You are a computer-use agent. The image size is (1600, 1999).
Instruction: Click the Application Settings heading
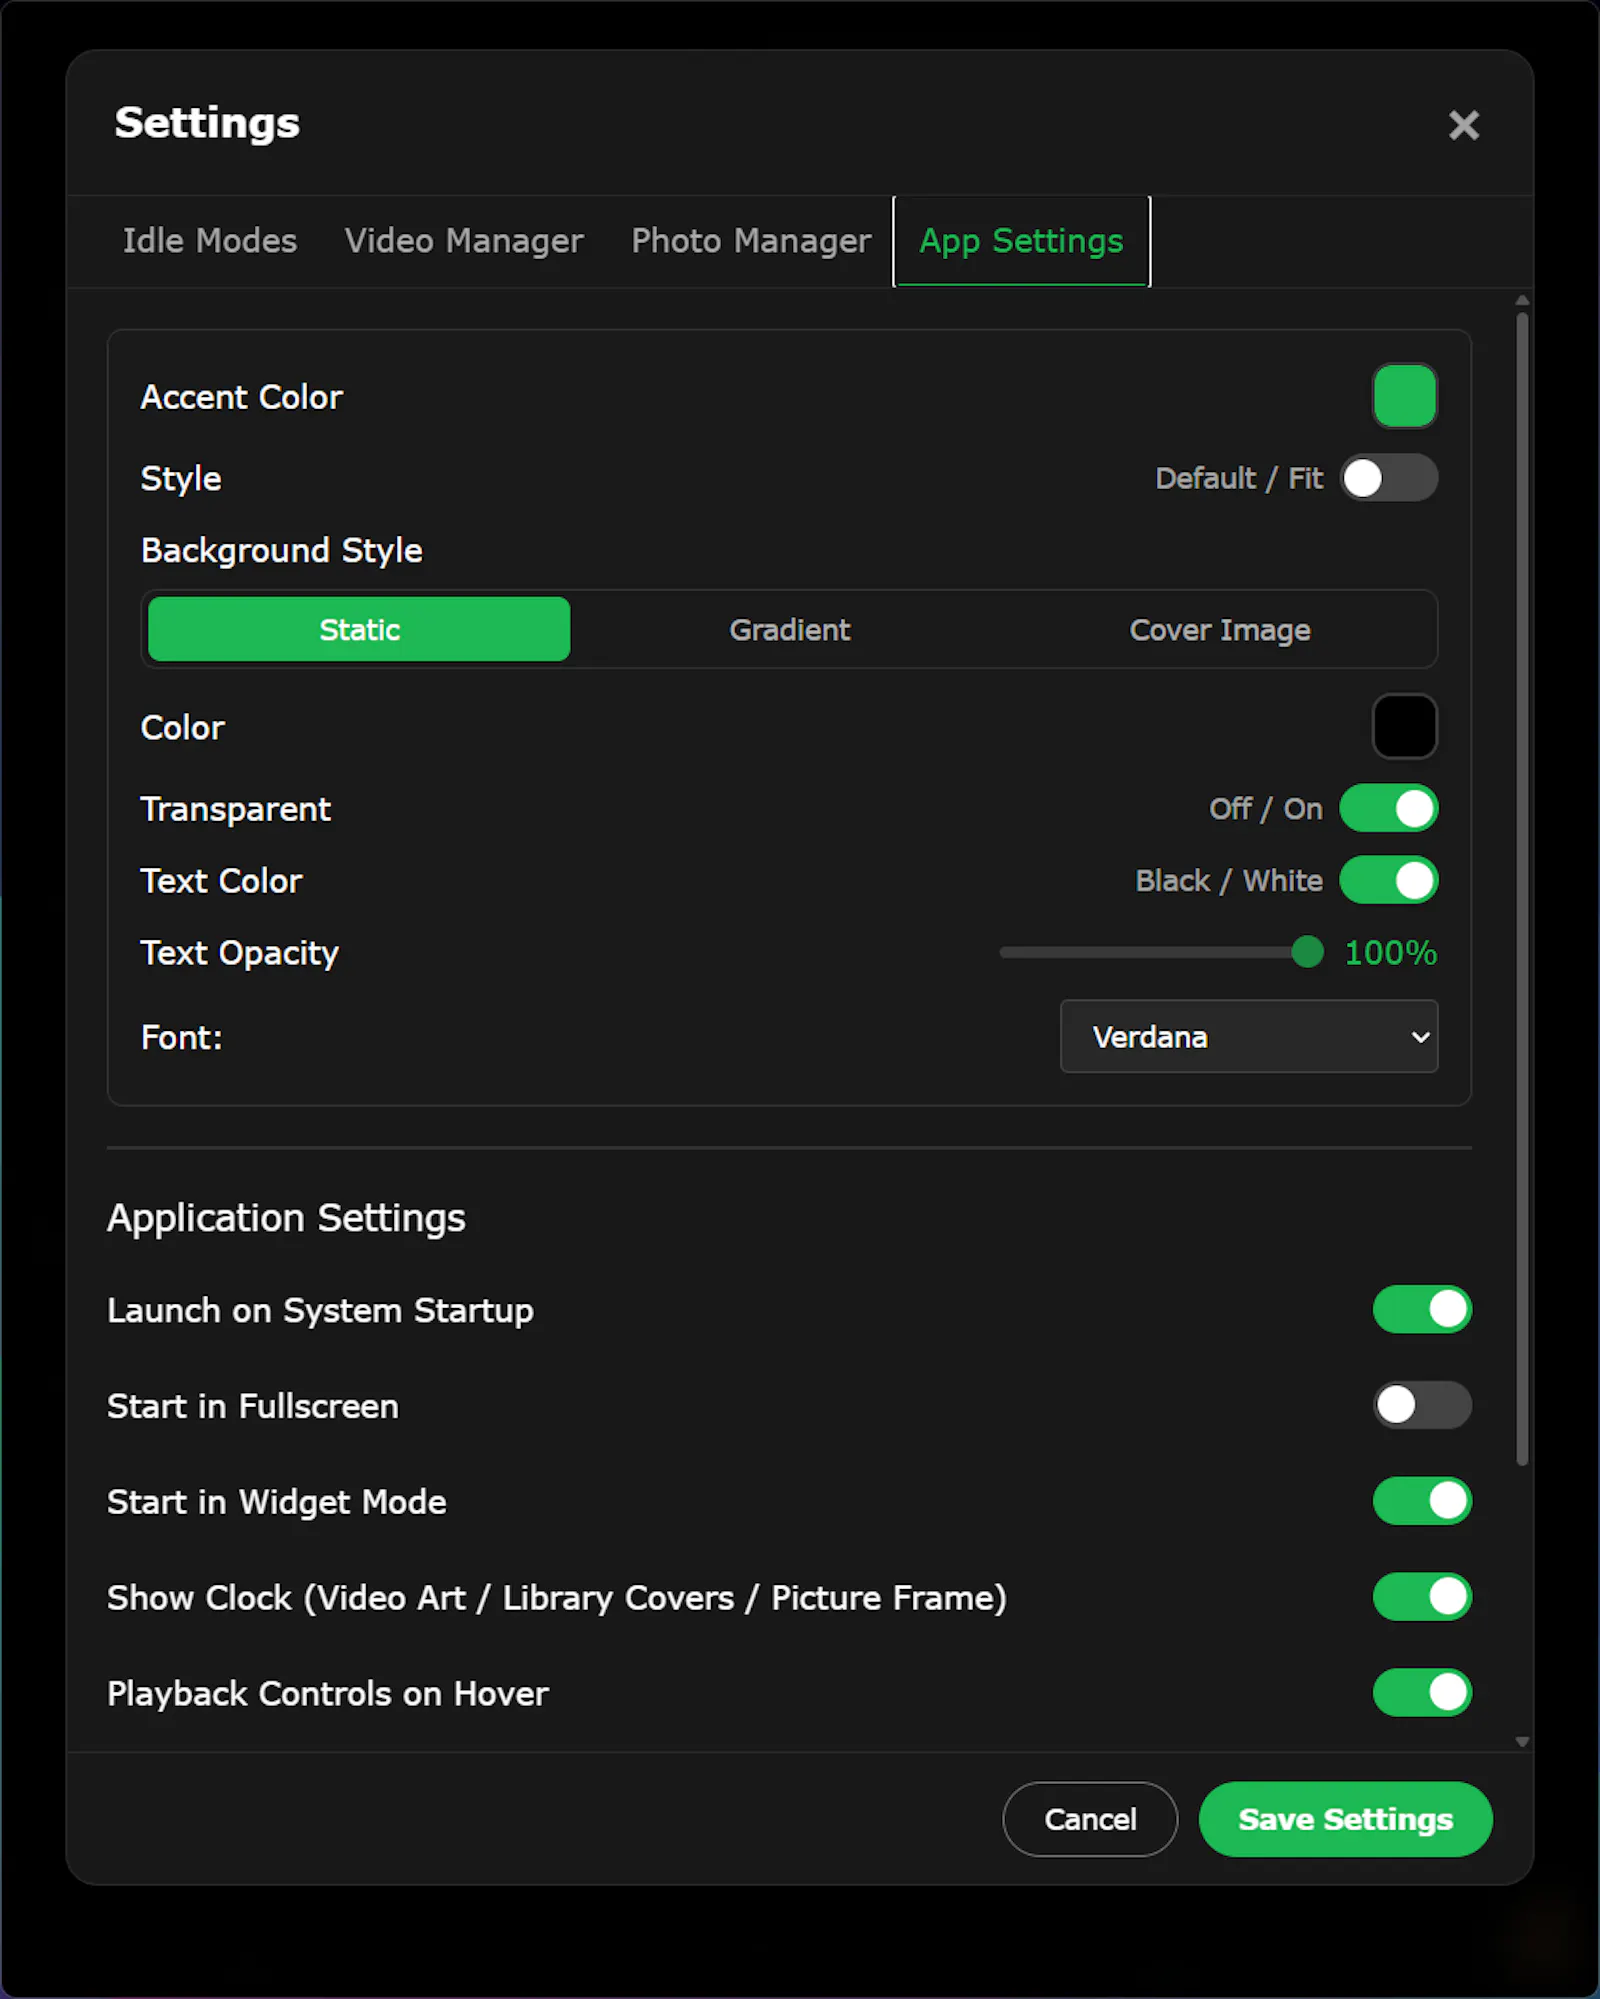click(286, 1218)
